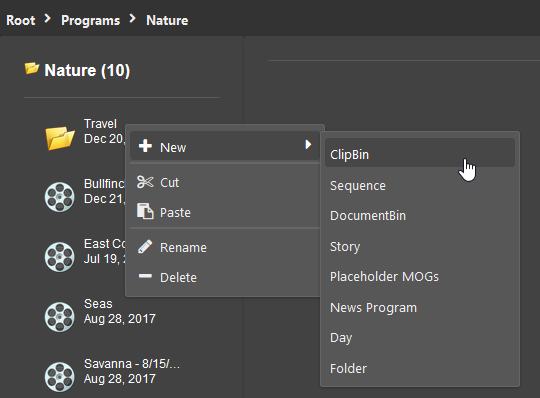
Task: Click the plus icon beside New
Action: [145, 146]
